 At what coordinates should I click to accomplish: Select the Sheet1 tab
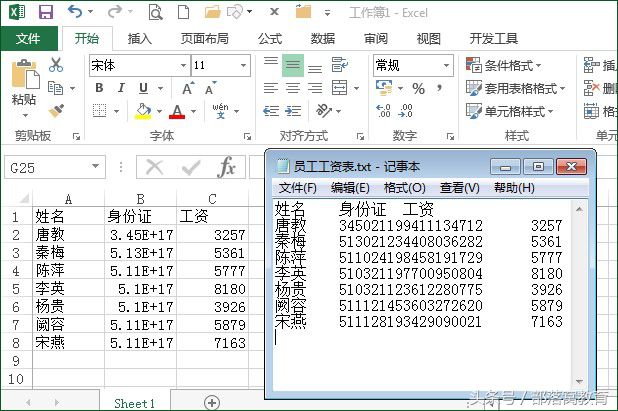coord(135,403)
